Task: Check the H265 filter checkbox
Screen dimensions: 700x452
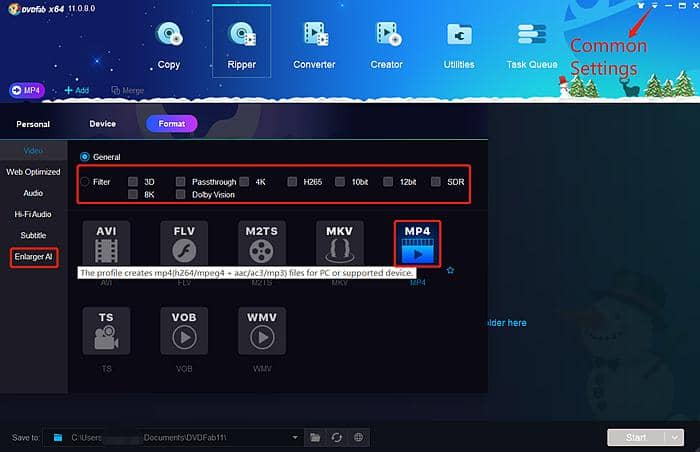Action: point(292,181)
